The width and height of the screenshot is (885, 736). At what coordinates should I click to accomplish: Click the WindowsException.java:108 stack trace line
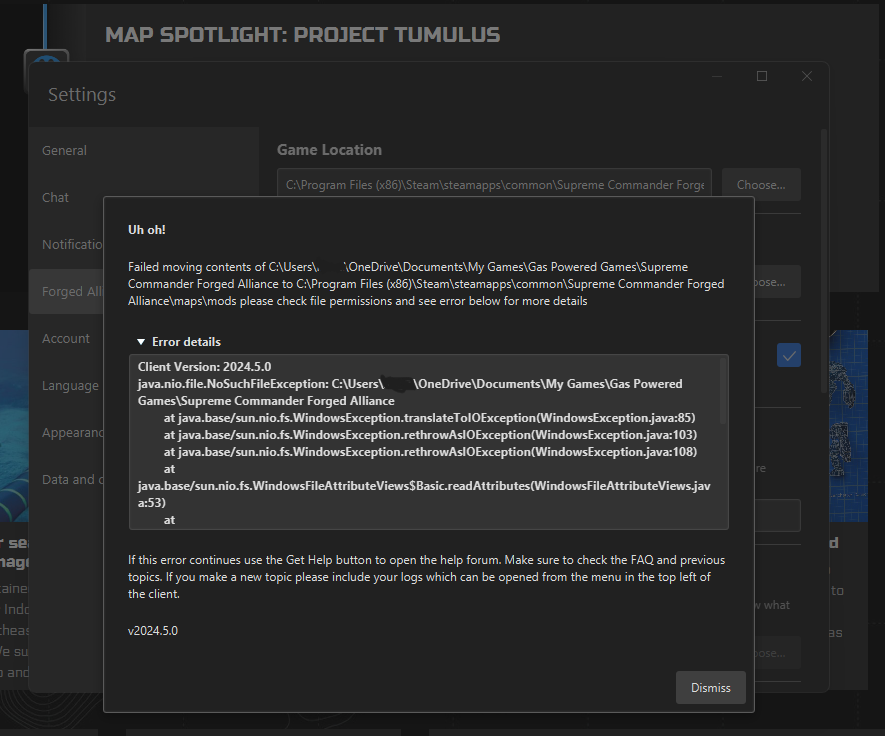(430, 452)
